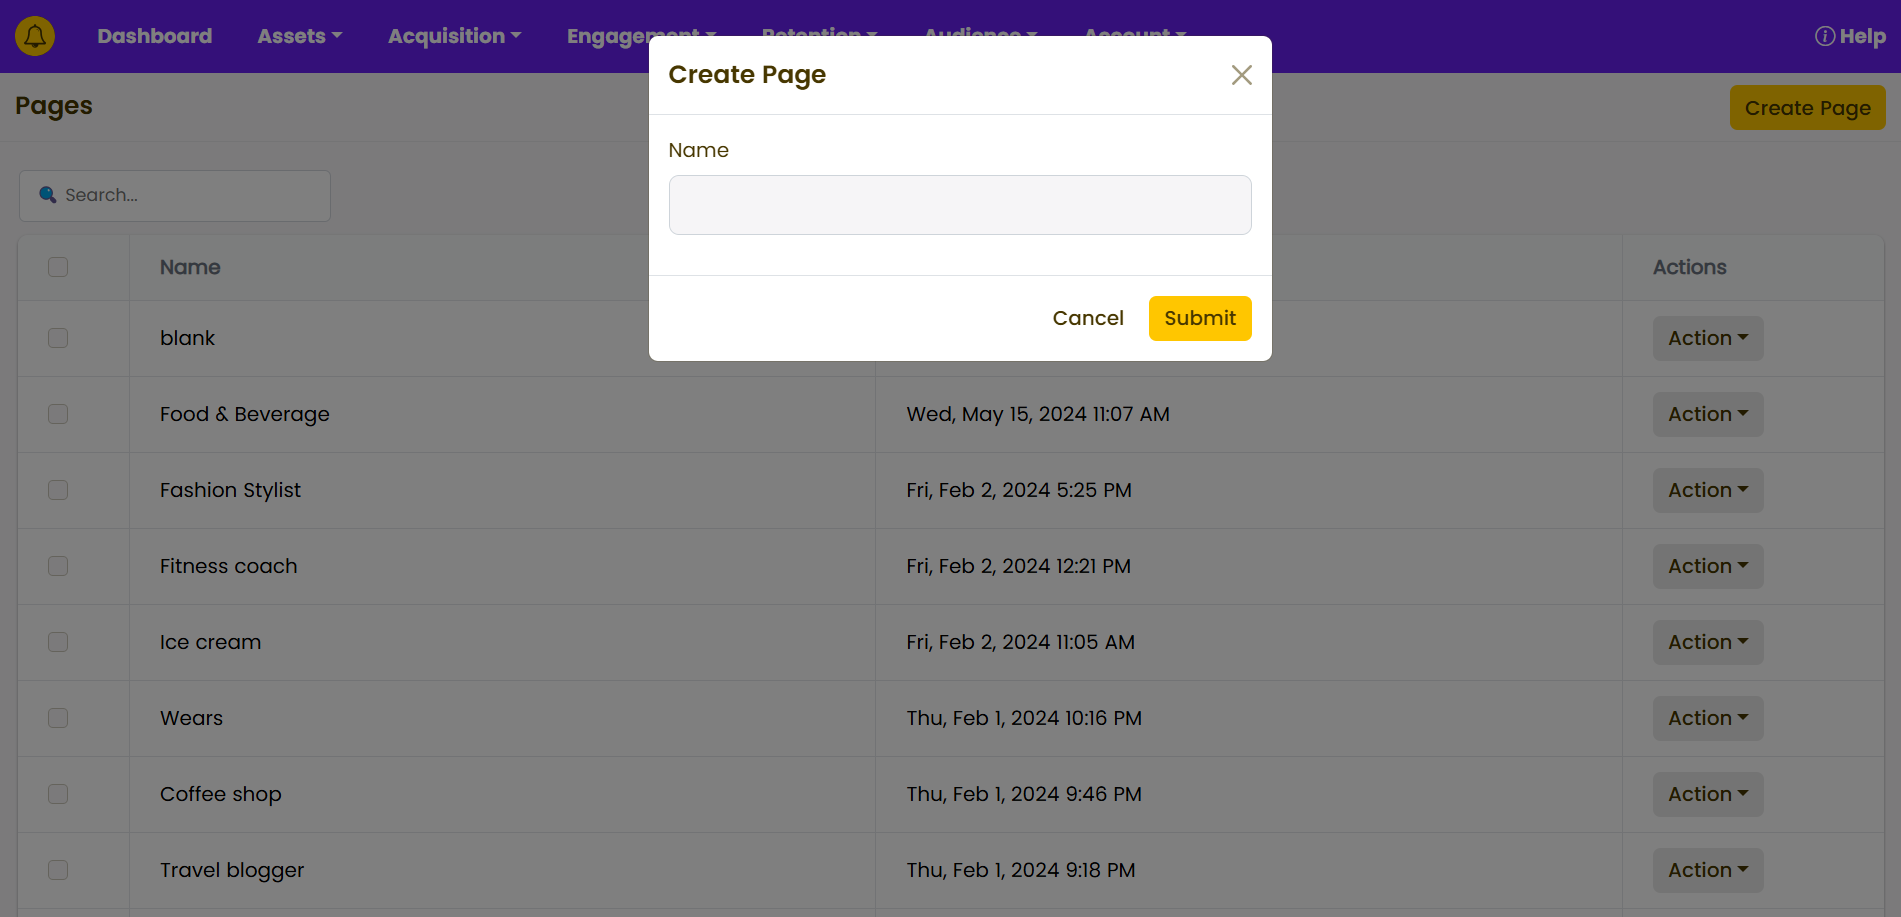The width and height of the screenshot is (1901, 917).
Task: Select the Ice cream row checkbox
Action: click(58, 642)
